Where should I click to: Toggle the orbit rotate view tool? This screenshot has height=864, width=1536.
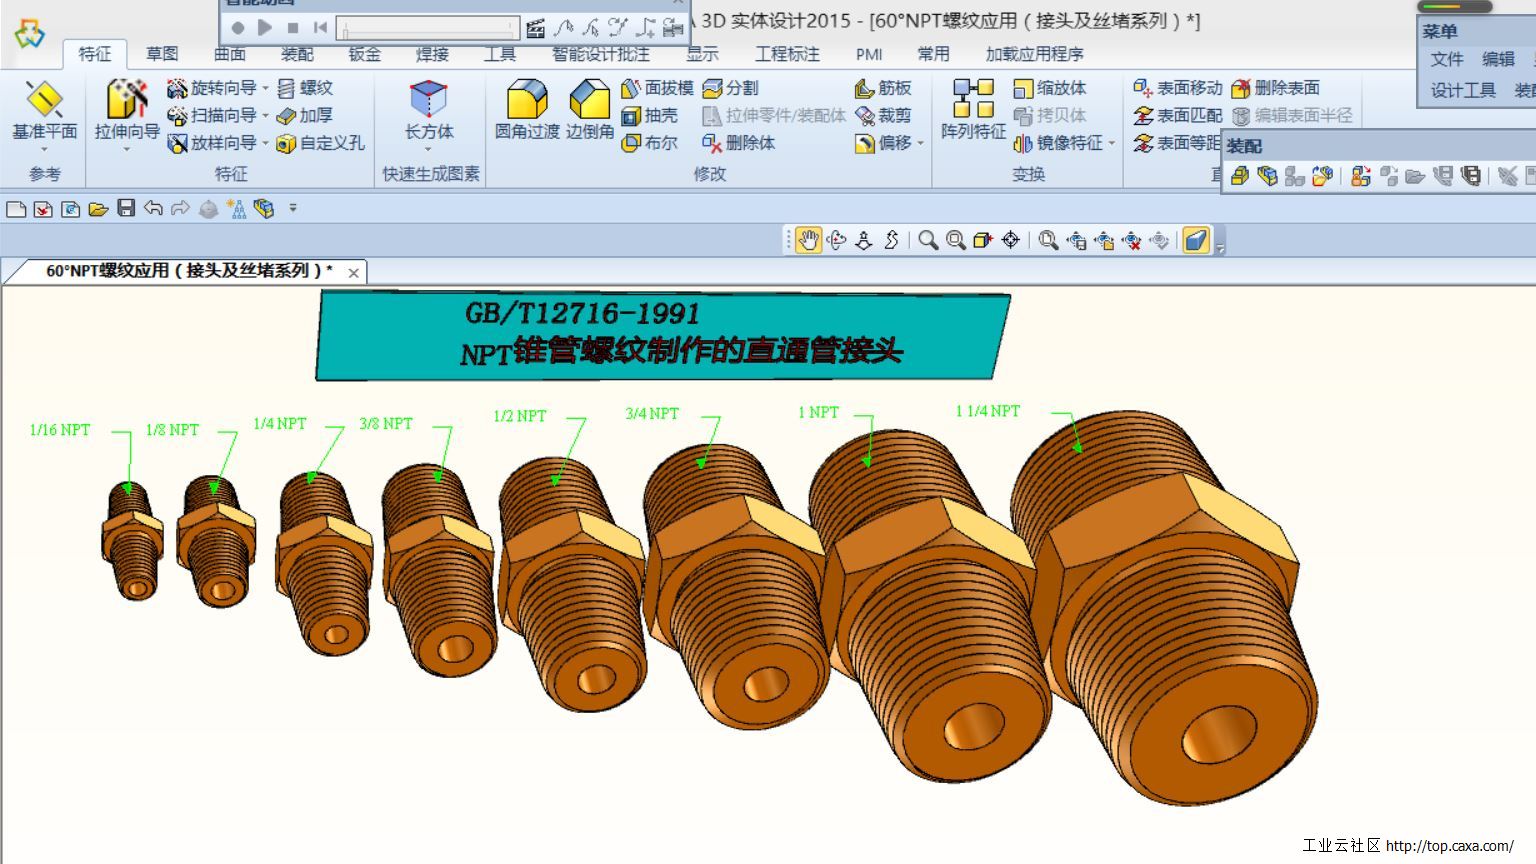836,240
